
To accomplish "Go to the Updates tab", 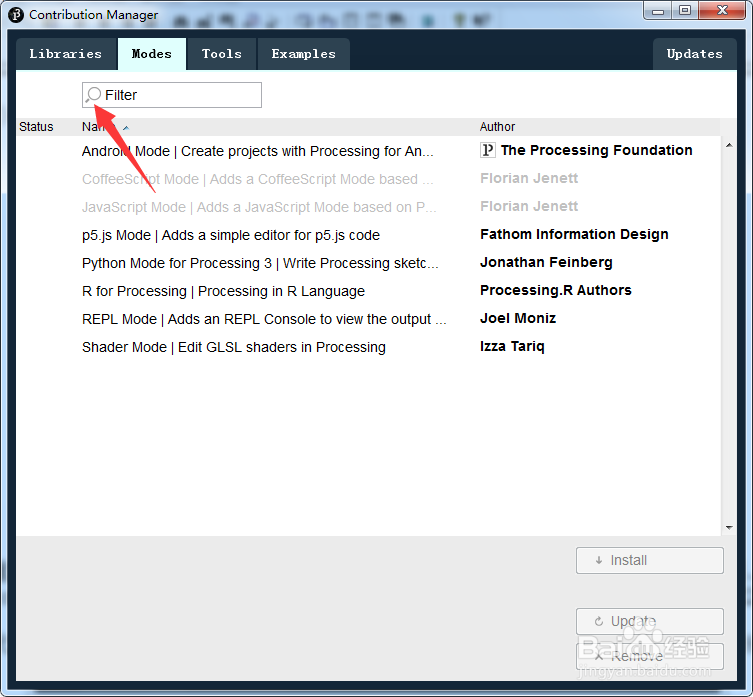I will tap(694, 54).
